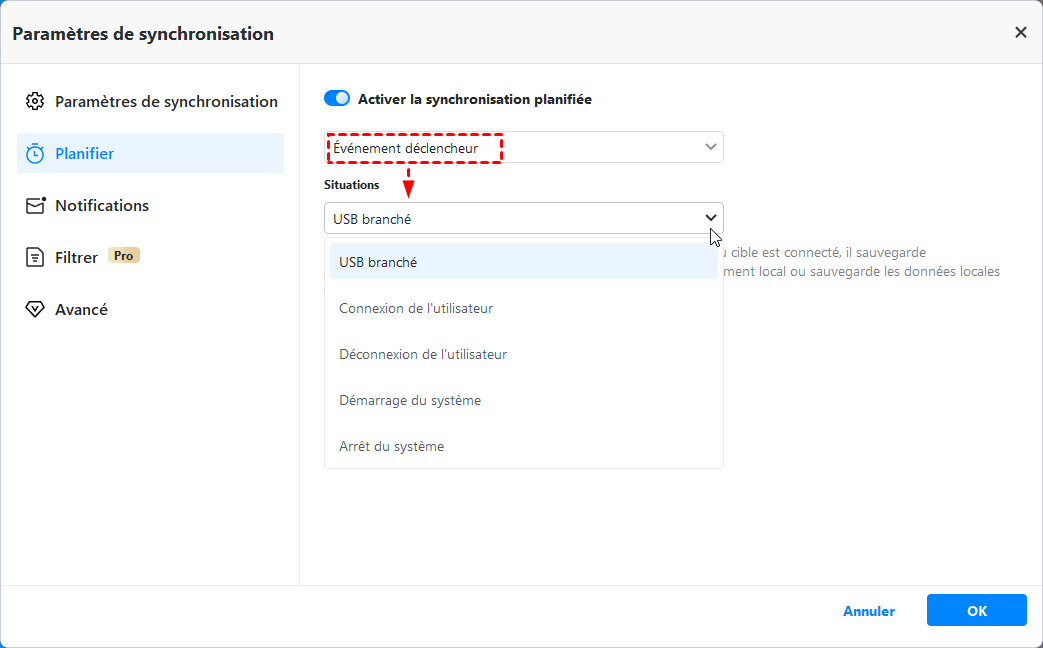
Task: Click the Pro badge next to Filtrer
Action: pyautogui.click(x=123, y=256)
